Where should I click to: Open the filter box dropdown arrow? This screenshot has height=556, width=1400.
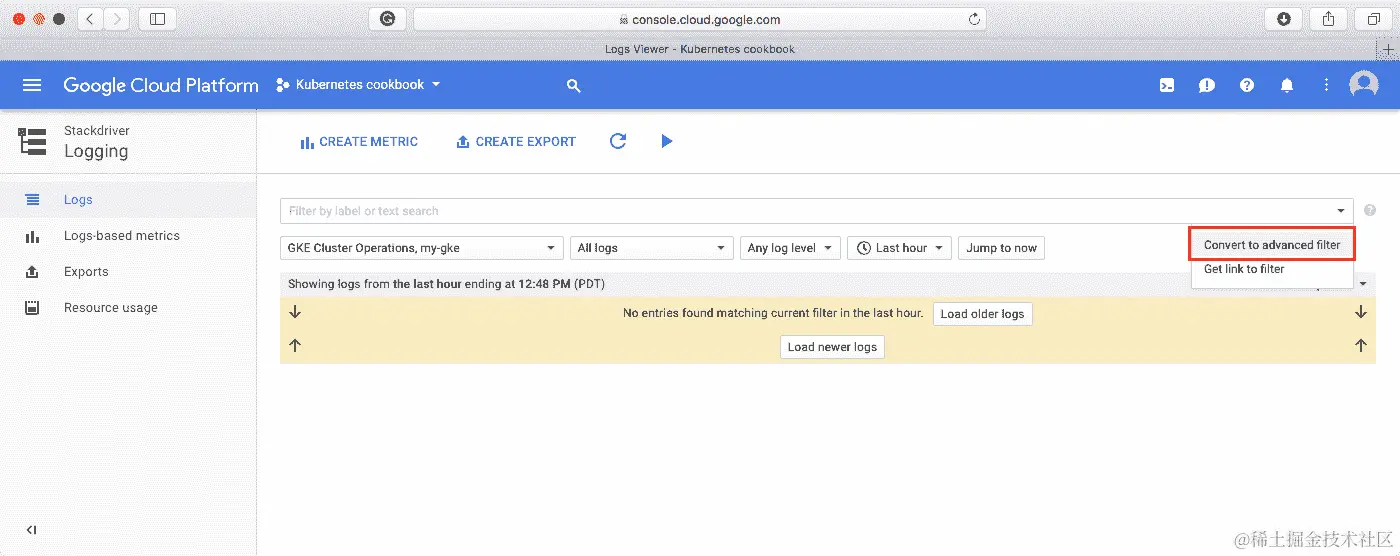(1341, 211)
